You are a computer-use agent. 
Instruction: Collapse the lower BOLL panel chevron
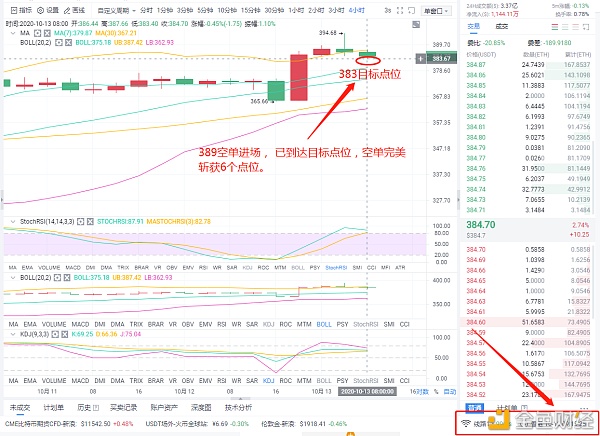point(14,278)
